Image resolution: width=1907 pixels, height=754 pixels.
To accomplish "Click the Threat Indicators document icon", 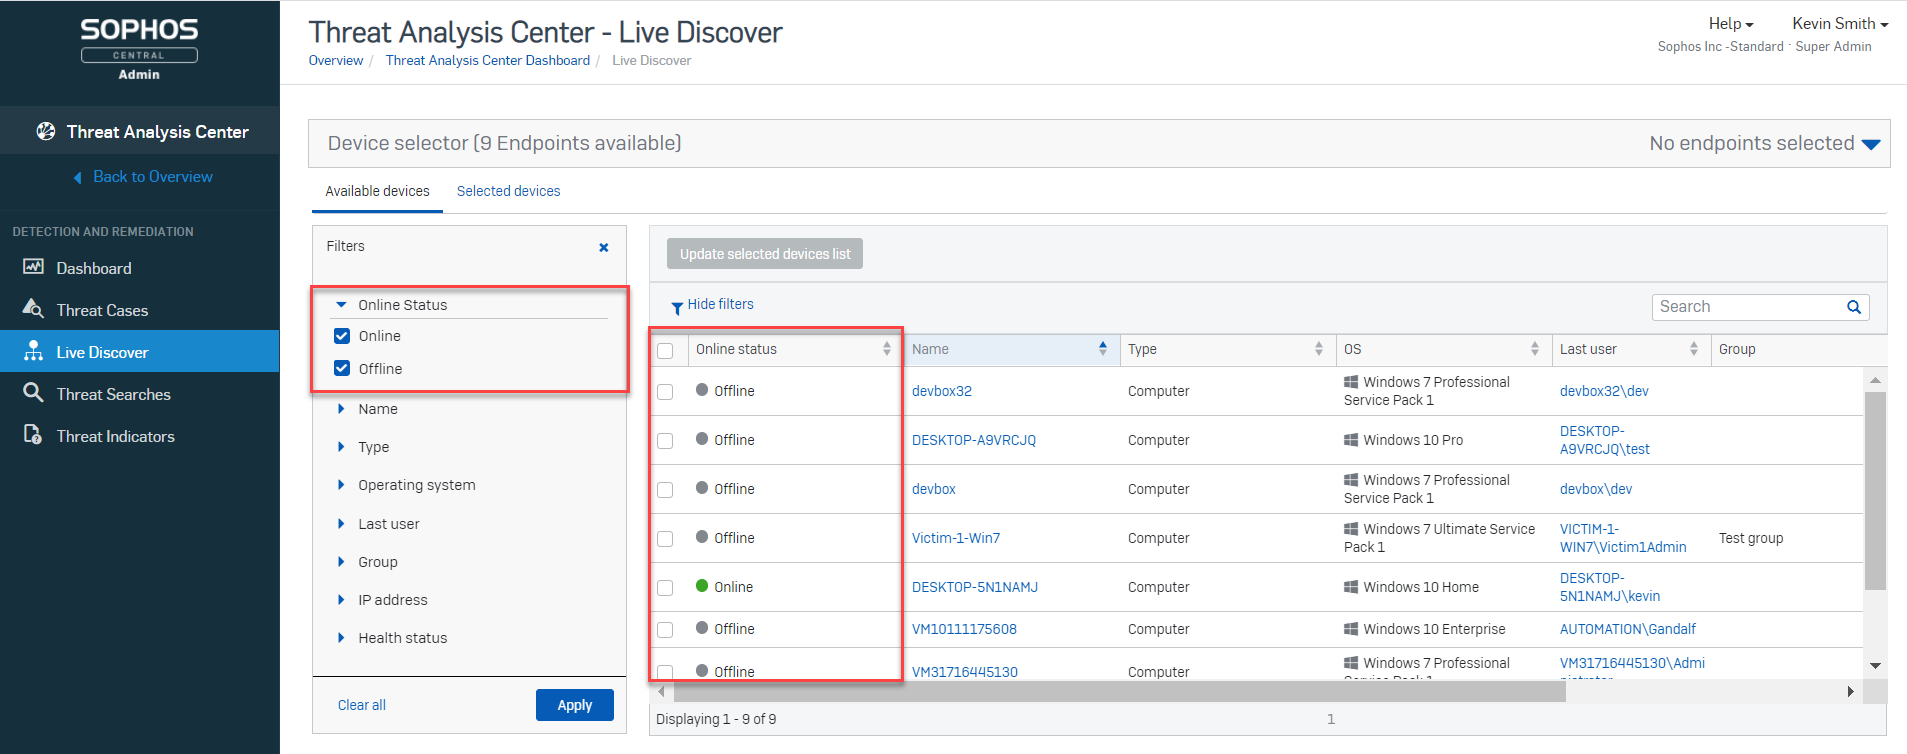I will pos(33,435).
